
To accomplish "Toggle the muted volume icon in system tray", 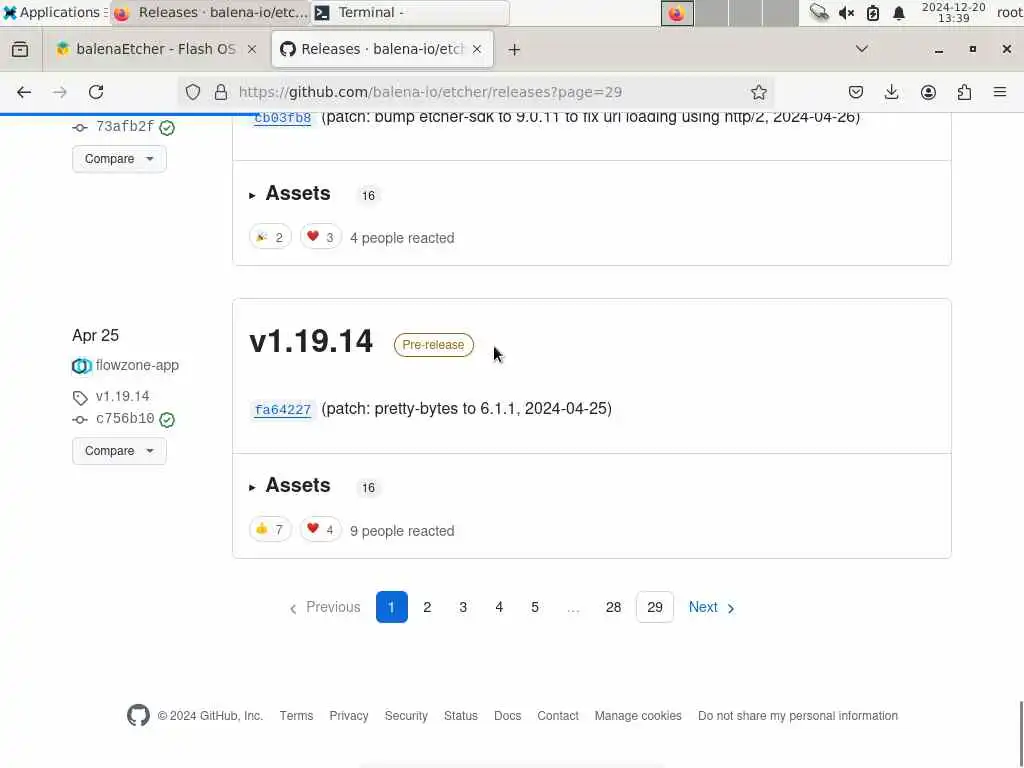I will click(x=846, y=12).
